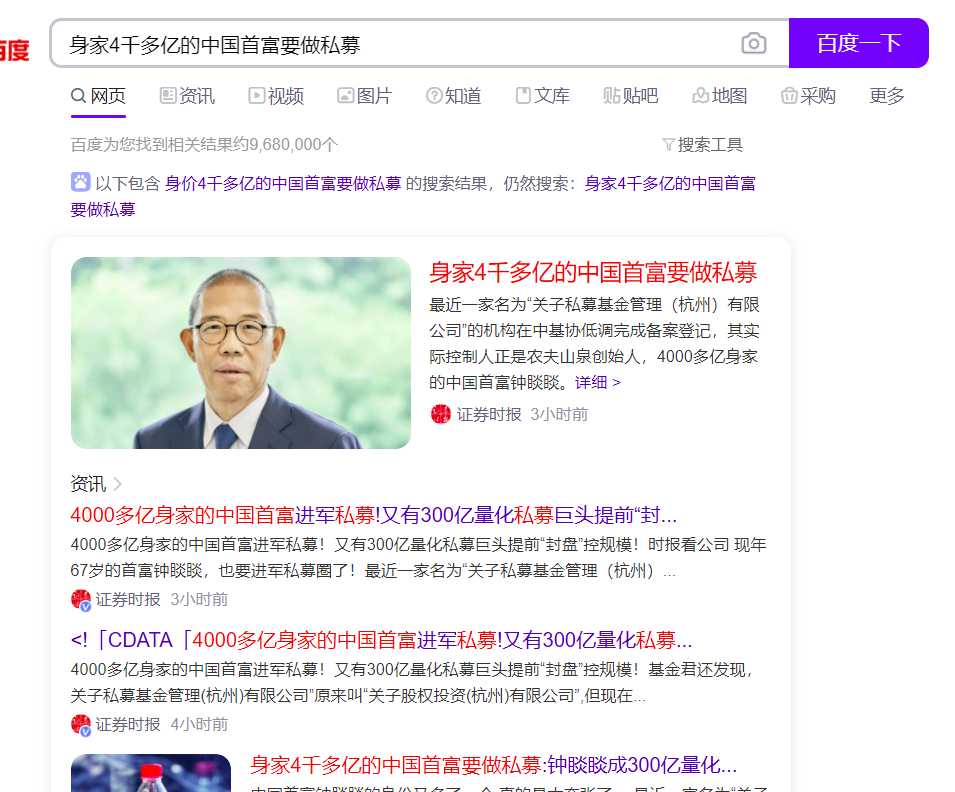This screenshot has width=955, height=792.
Task: Expand the 更多 menu
Action: click(x=887, y=96)
